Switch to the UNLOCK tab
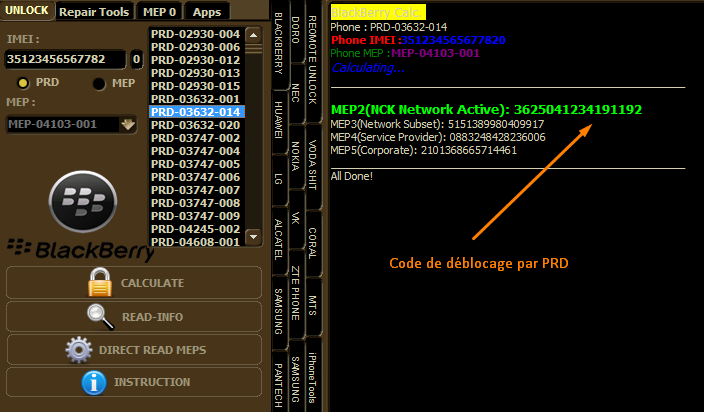This screenshot has height=412, width=704. click(27, 10)
